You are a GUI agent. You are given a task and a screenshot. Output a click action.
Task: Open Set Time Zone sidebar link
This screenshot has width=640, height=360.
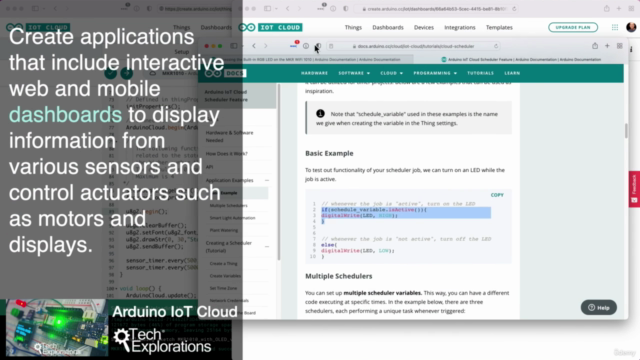click(223, 288)
